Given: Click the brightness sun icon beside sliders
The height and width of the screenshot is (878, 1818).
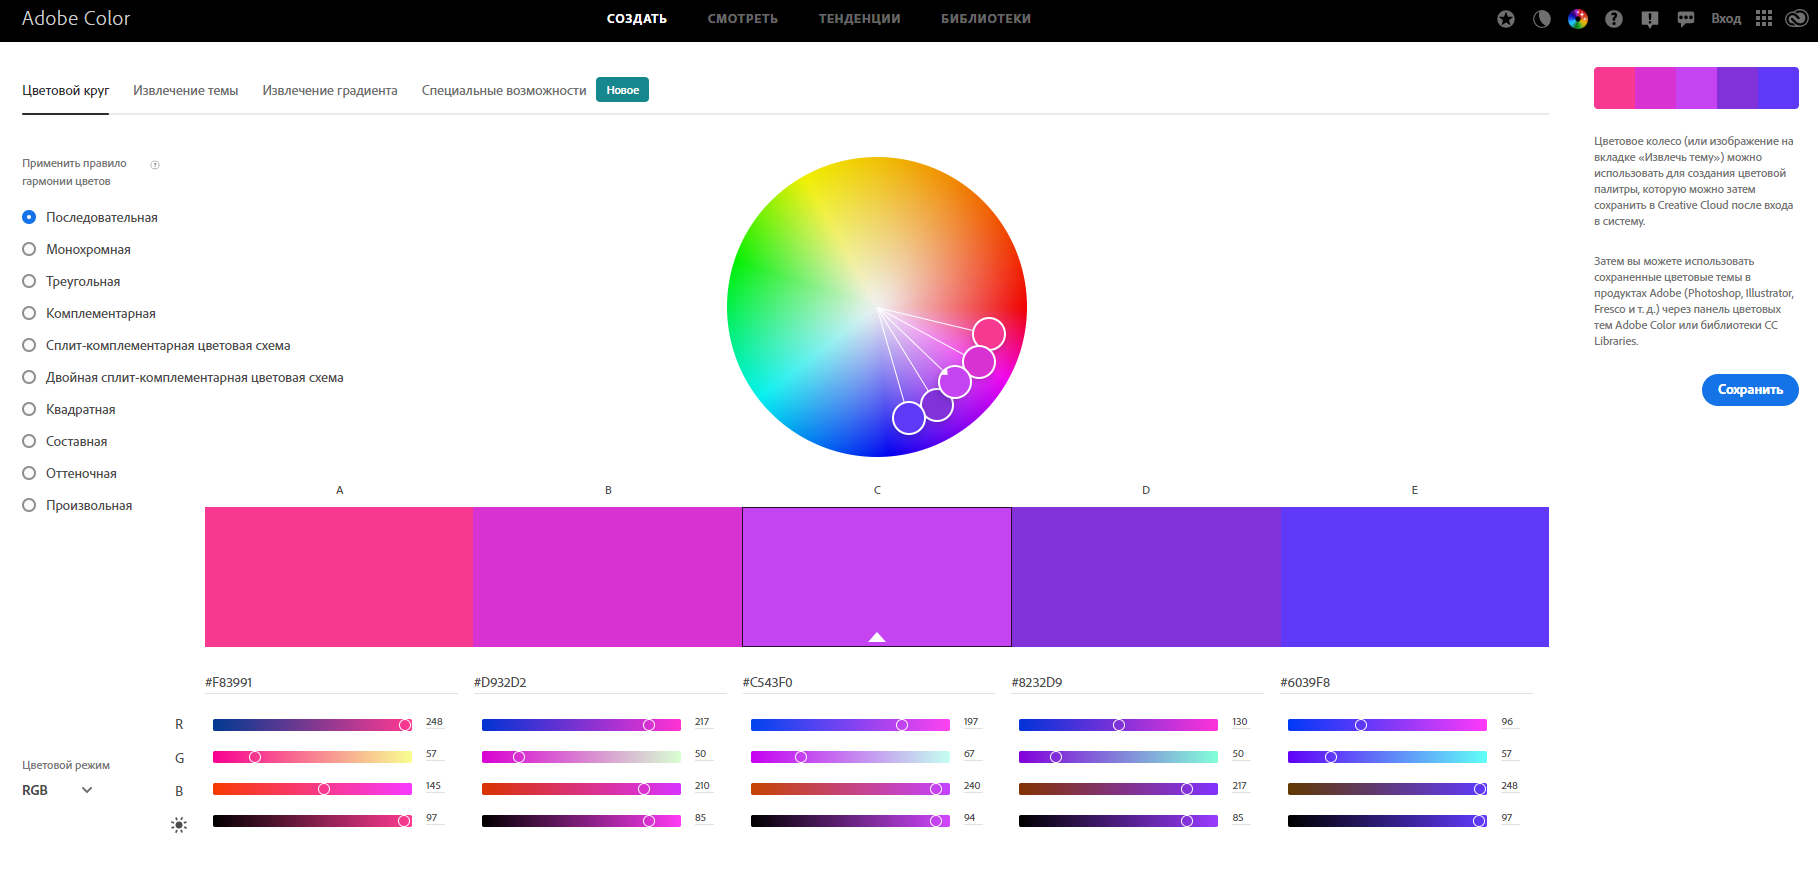Looking at the screenshot, I should coord(179,825).
